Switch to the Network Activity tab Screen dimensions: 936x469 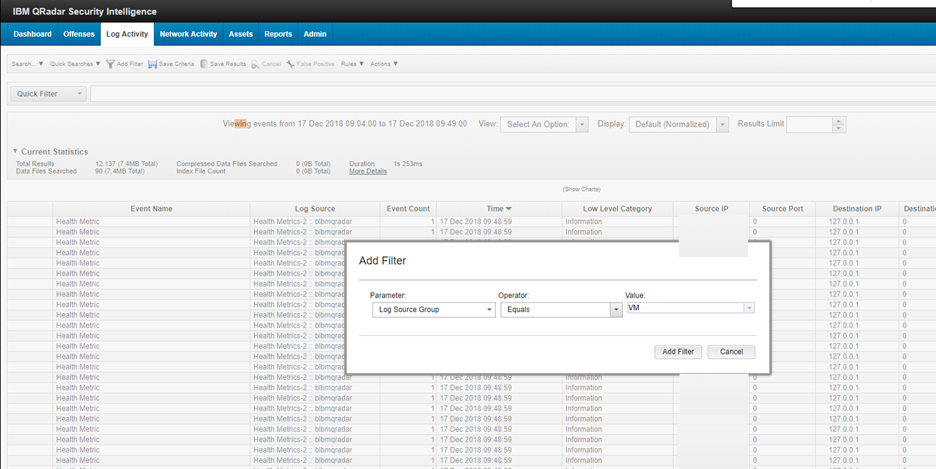pyautogui.click(x=189, y=34)
